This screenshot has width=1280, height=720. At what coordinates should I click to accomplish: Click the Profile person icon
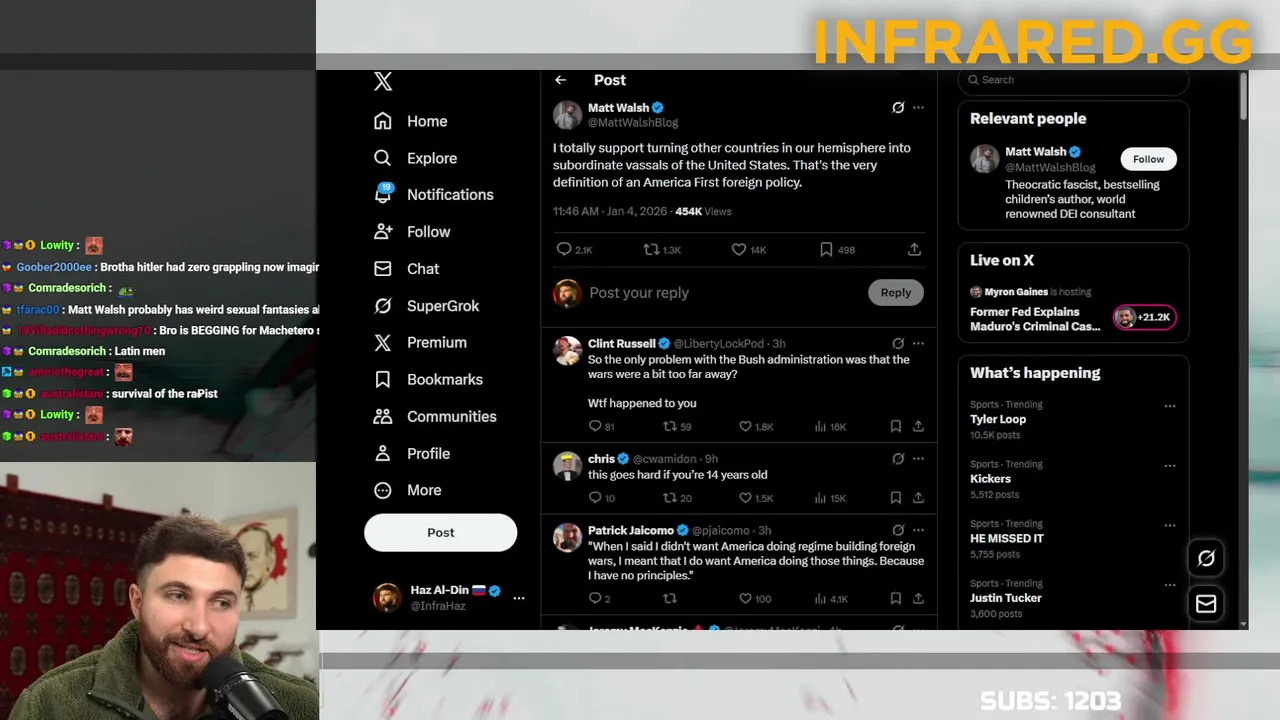tap(383, 454)
